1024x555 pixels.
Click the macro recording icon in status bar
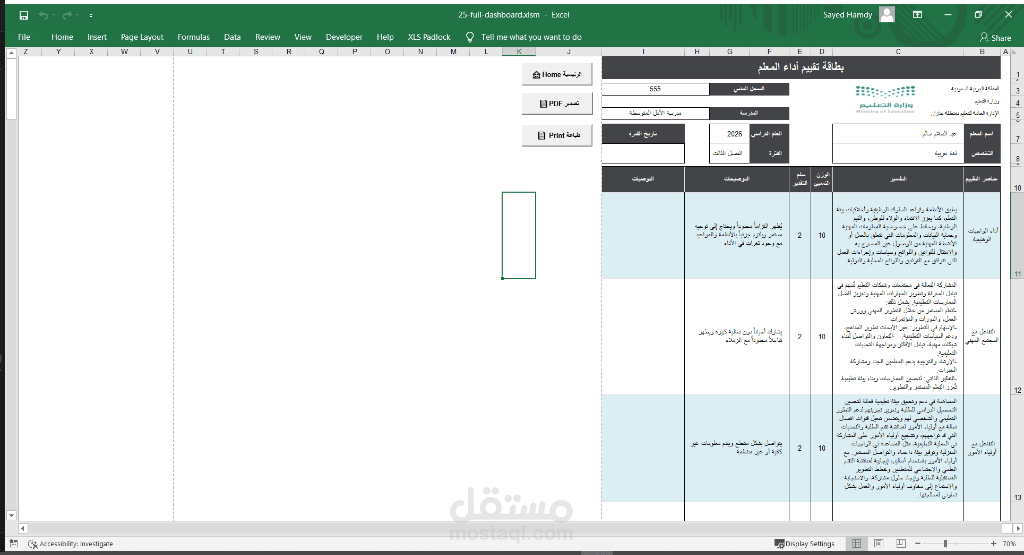[13, 543]
